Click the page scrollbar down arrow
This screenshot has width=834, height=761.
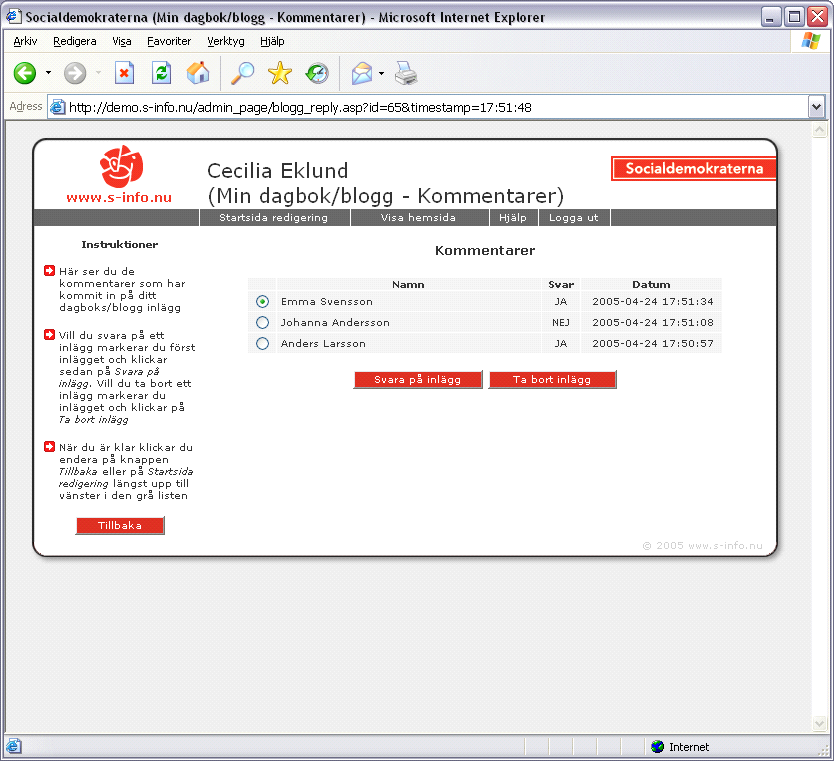pos(820,723)
